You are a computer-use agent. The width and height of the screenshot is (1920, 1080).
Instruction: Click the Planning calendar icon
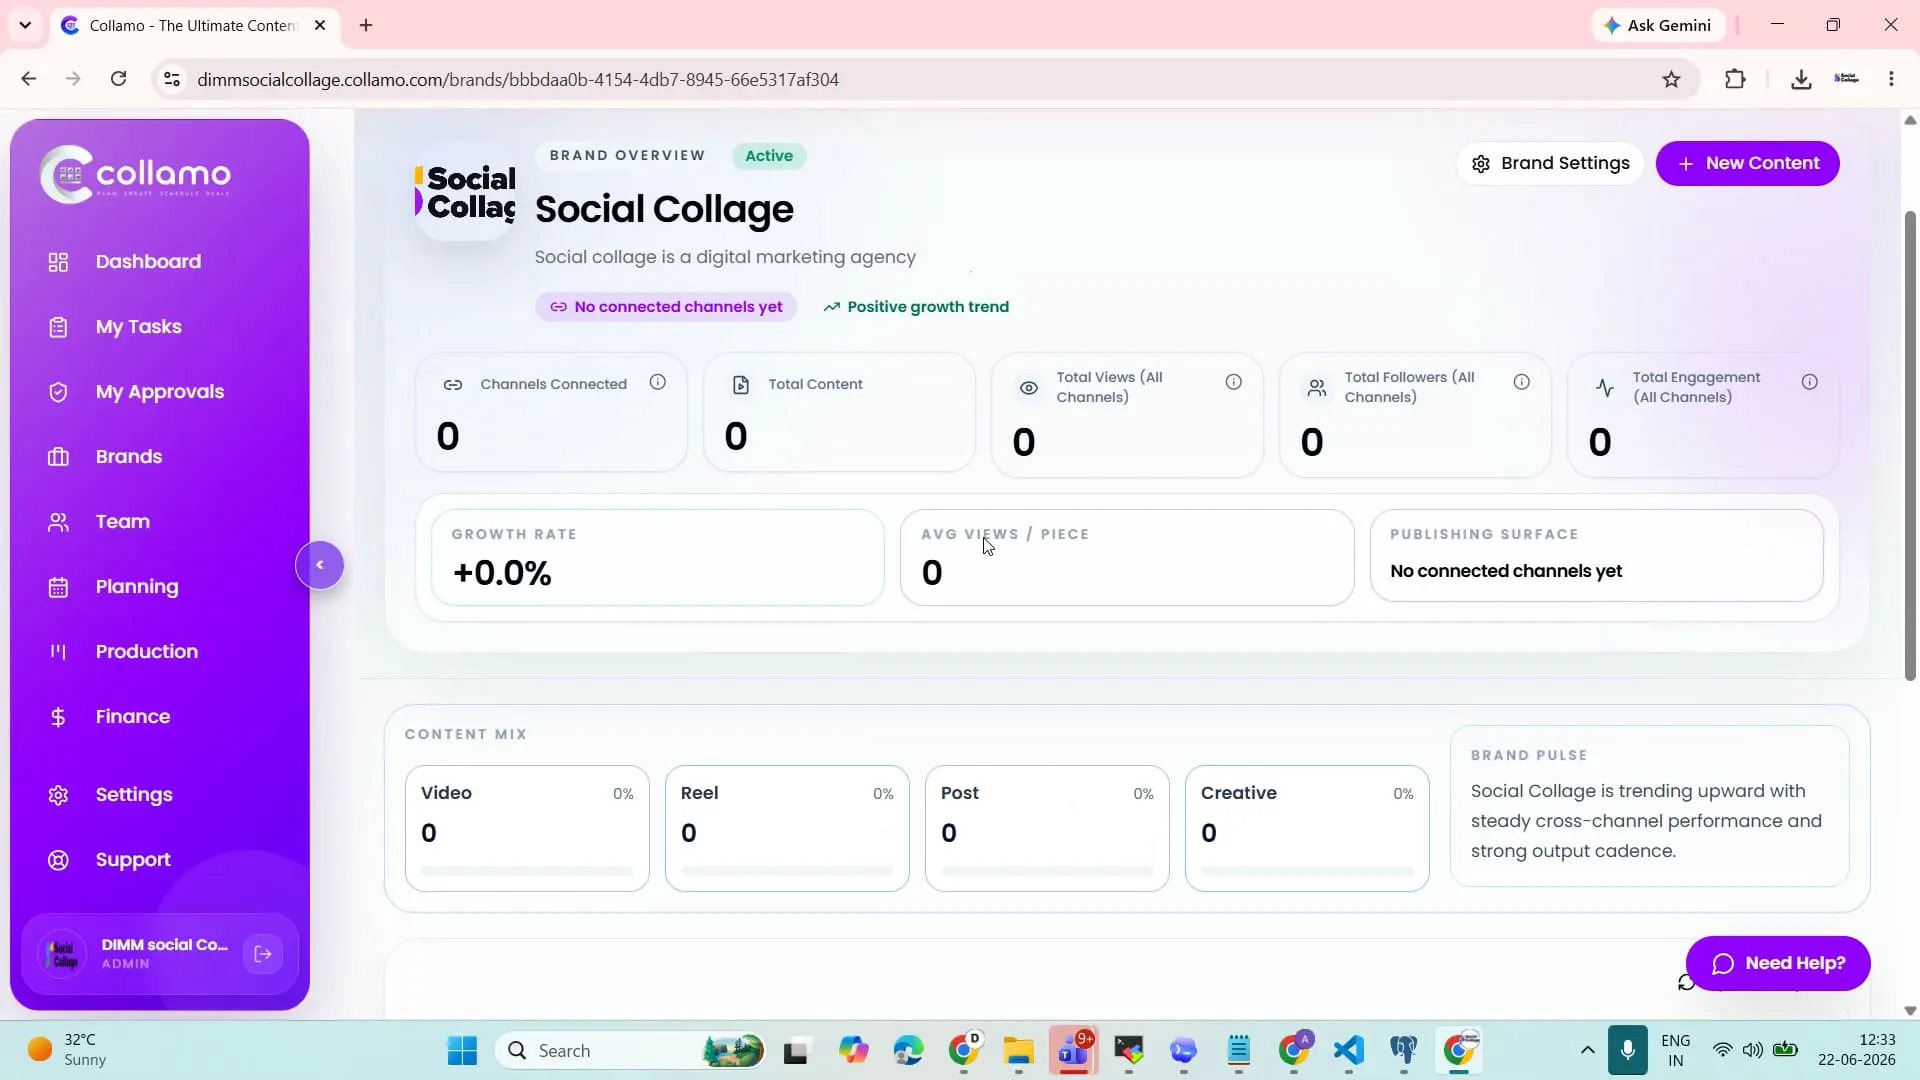(58, 587)
